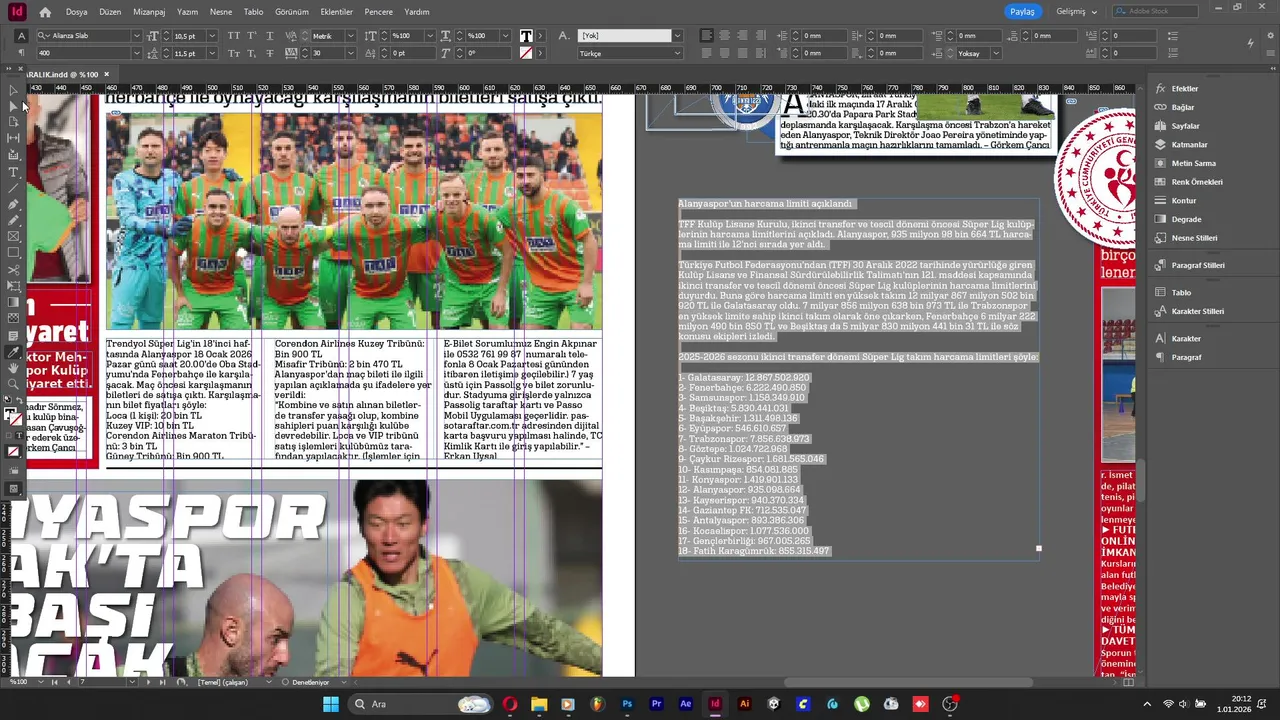Screen dimensions: 1280x720
Task: Open the Gelişmiş workspace switcher
Action: (x=1076, y=12)
